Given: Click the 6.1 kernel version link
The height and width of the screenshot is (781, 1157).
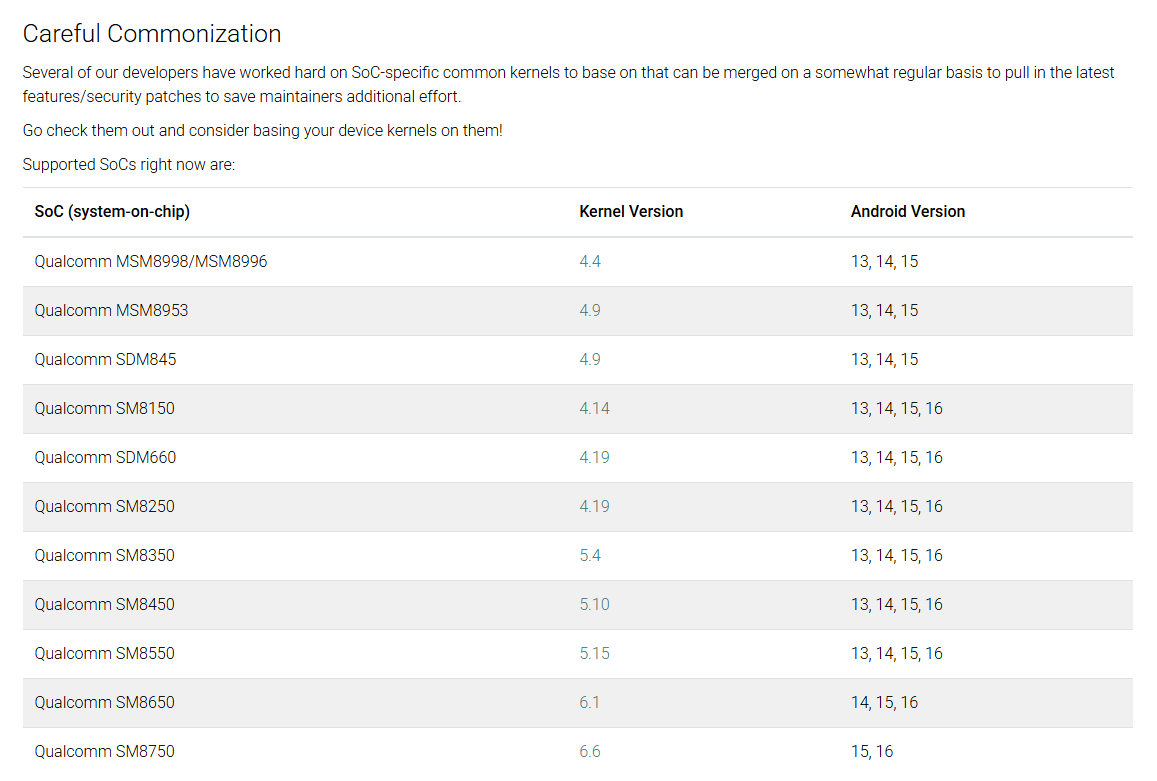Looking at the screenshot, I should pos(589,703).
